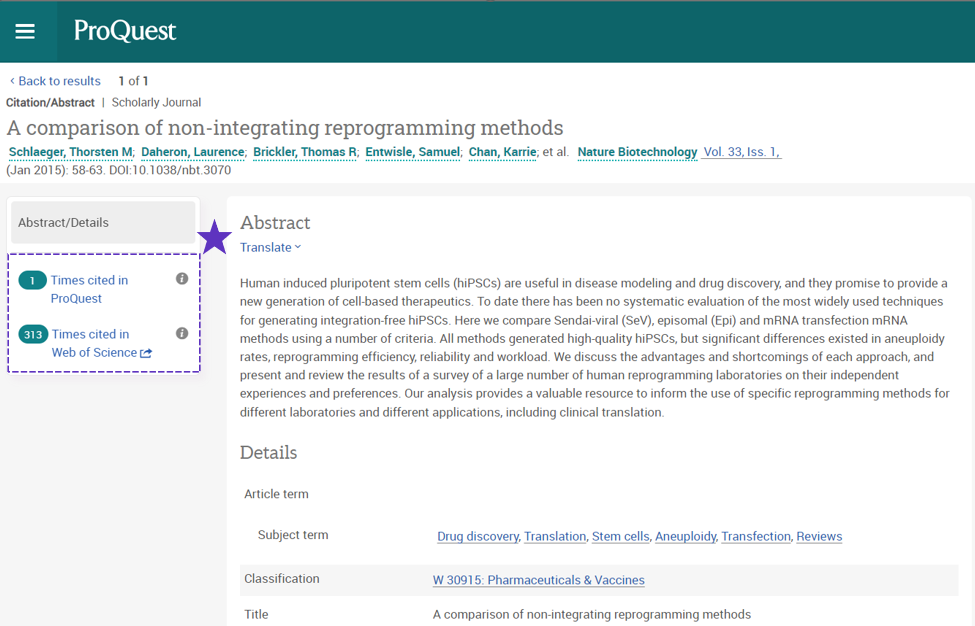The image size is (975, 626).
Task: Expand the Translate dropdown
Action: pyautogui.click(x=270, y=247)
